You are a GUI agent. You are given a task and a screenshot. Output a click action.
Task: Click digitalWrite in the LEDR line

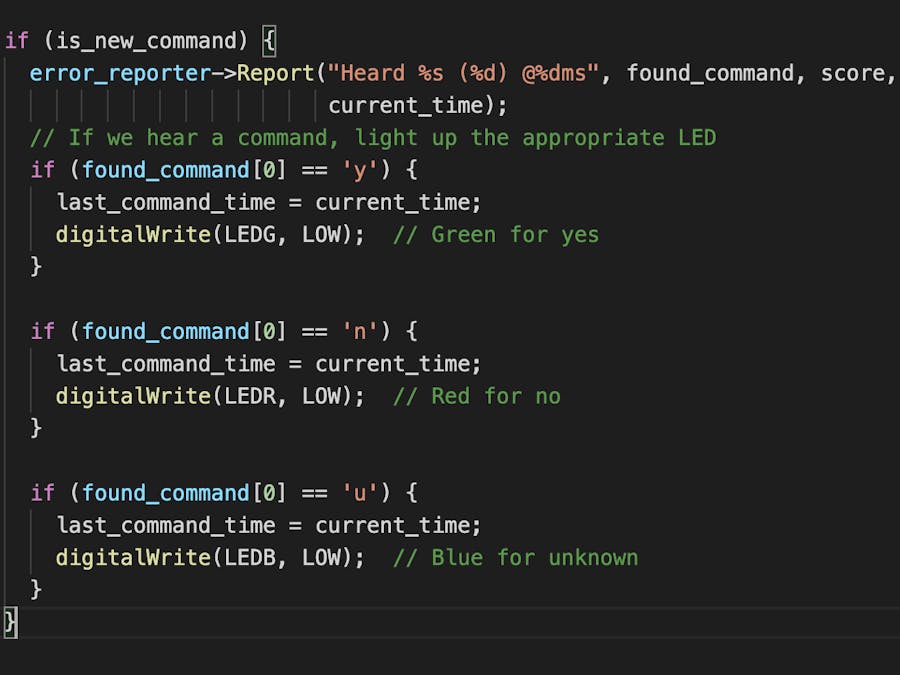pos(133,396)
